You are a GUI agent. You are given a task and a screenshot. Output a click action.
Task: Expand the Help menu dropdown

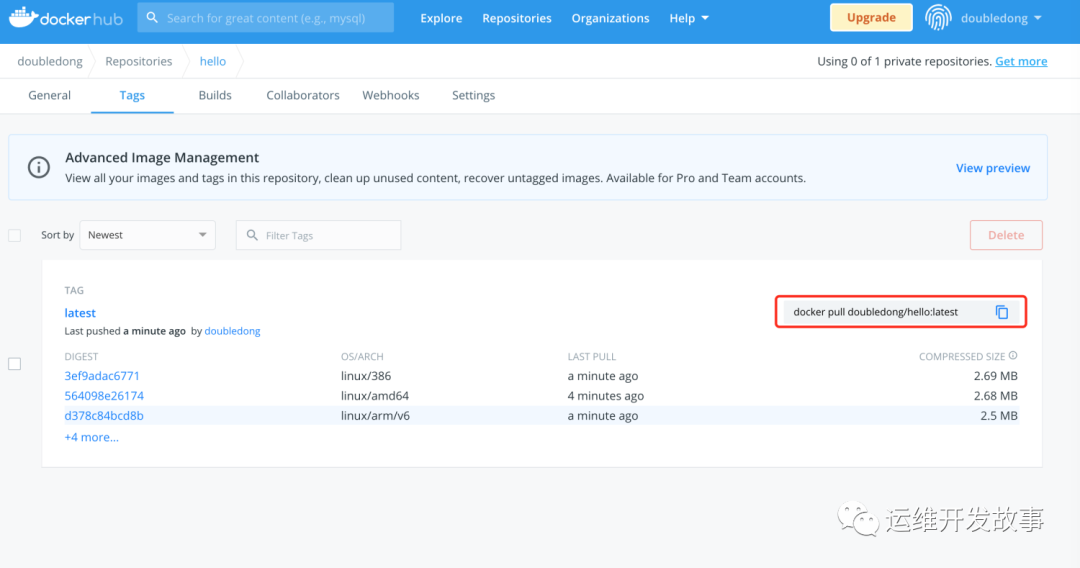coord(689,18)
